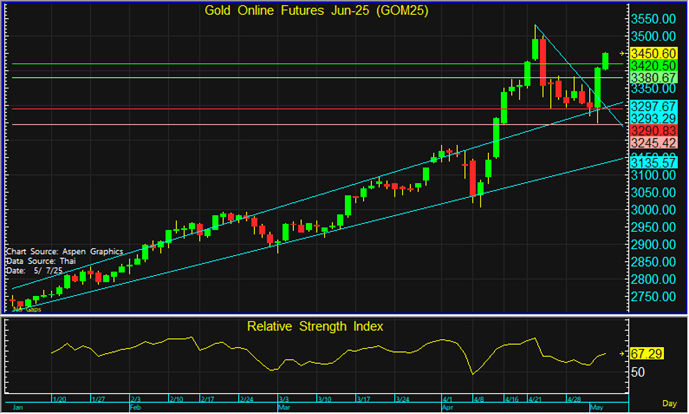This screenshot has width=689, height=414.
Task: Click the chart title Gold Online Futures Jun-25
Action: [x=313, y=11]
